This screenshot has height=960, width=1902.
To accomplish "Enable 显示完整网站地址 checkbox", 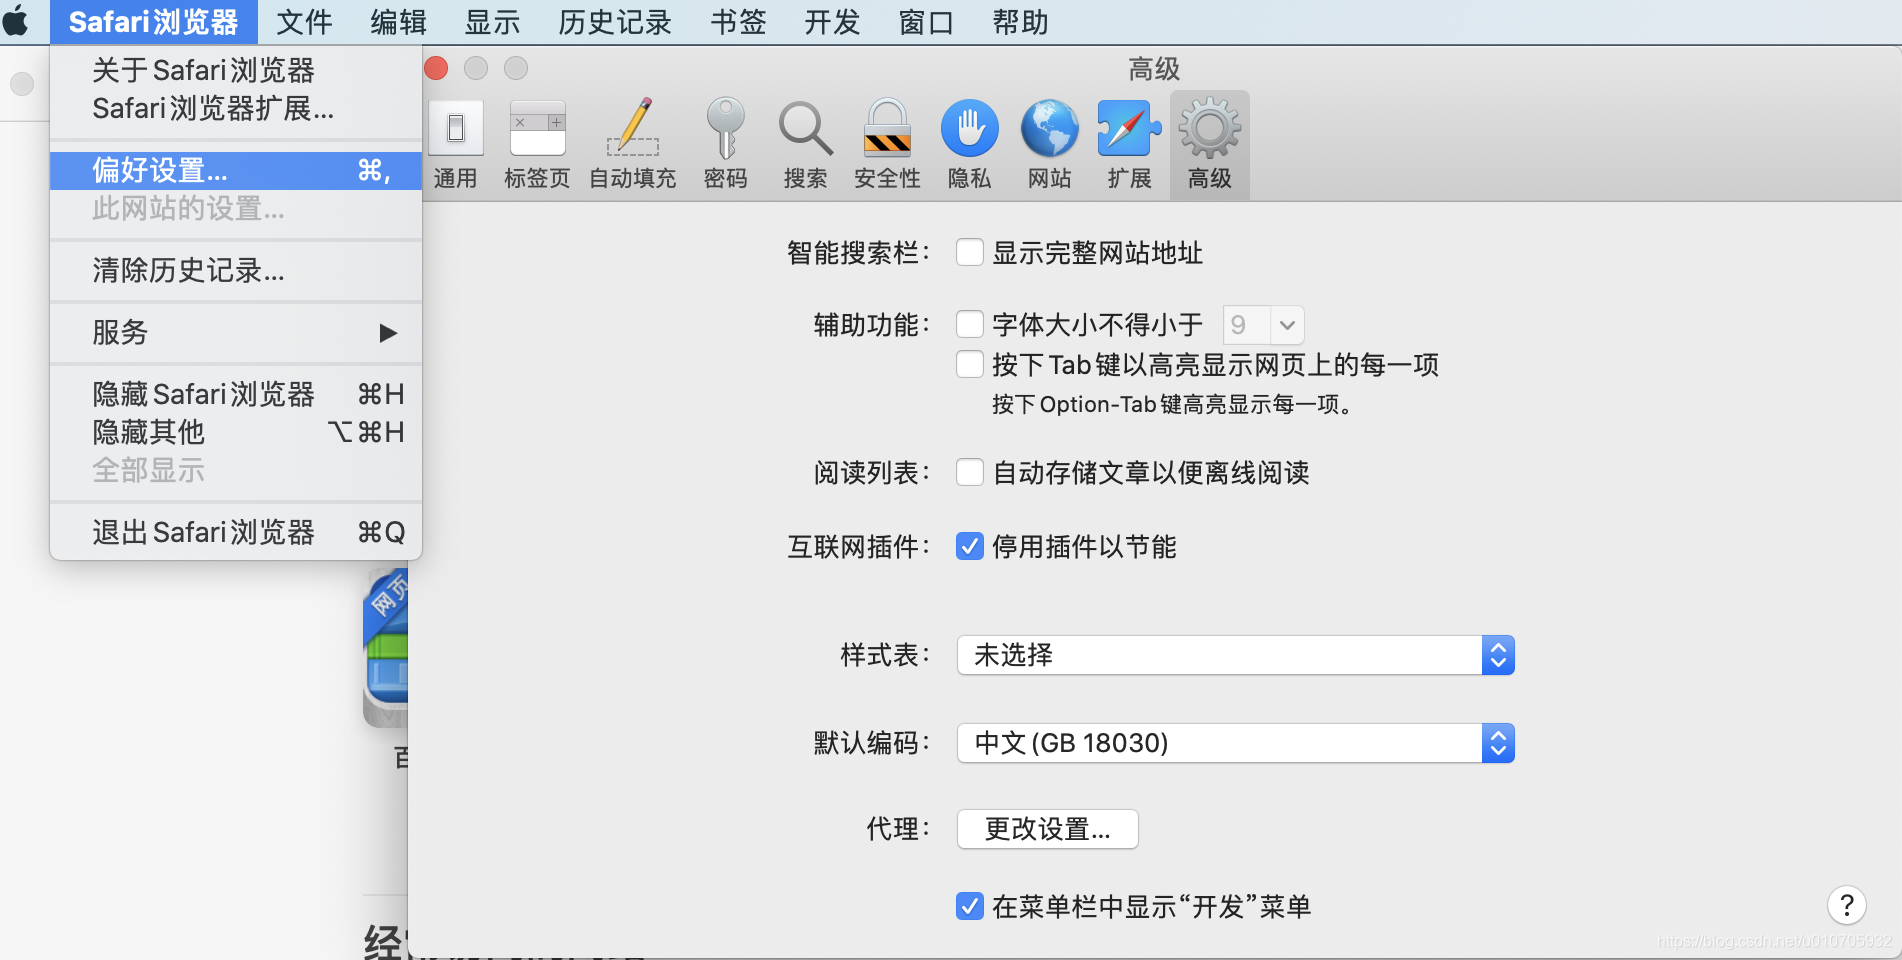I will point(969,252).
